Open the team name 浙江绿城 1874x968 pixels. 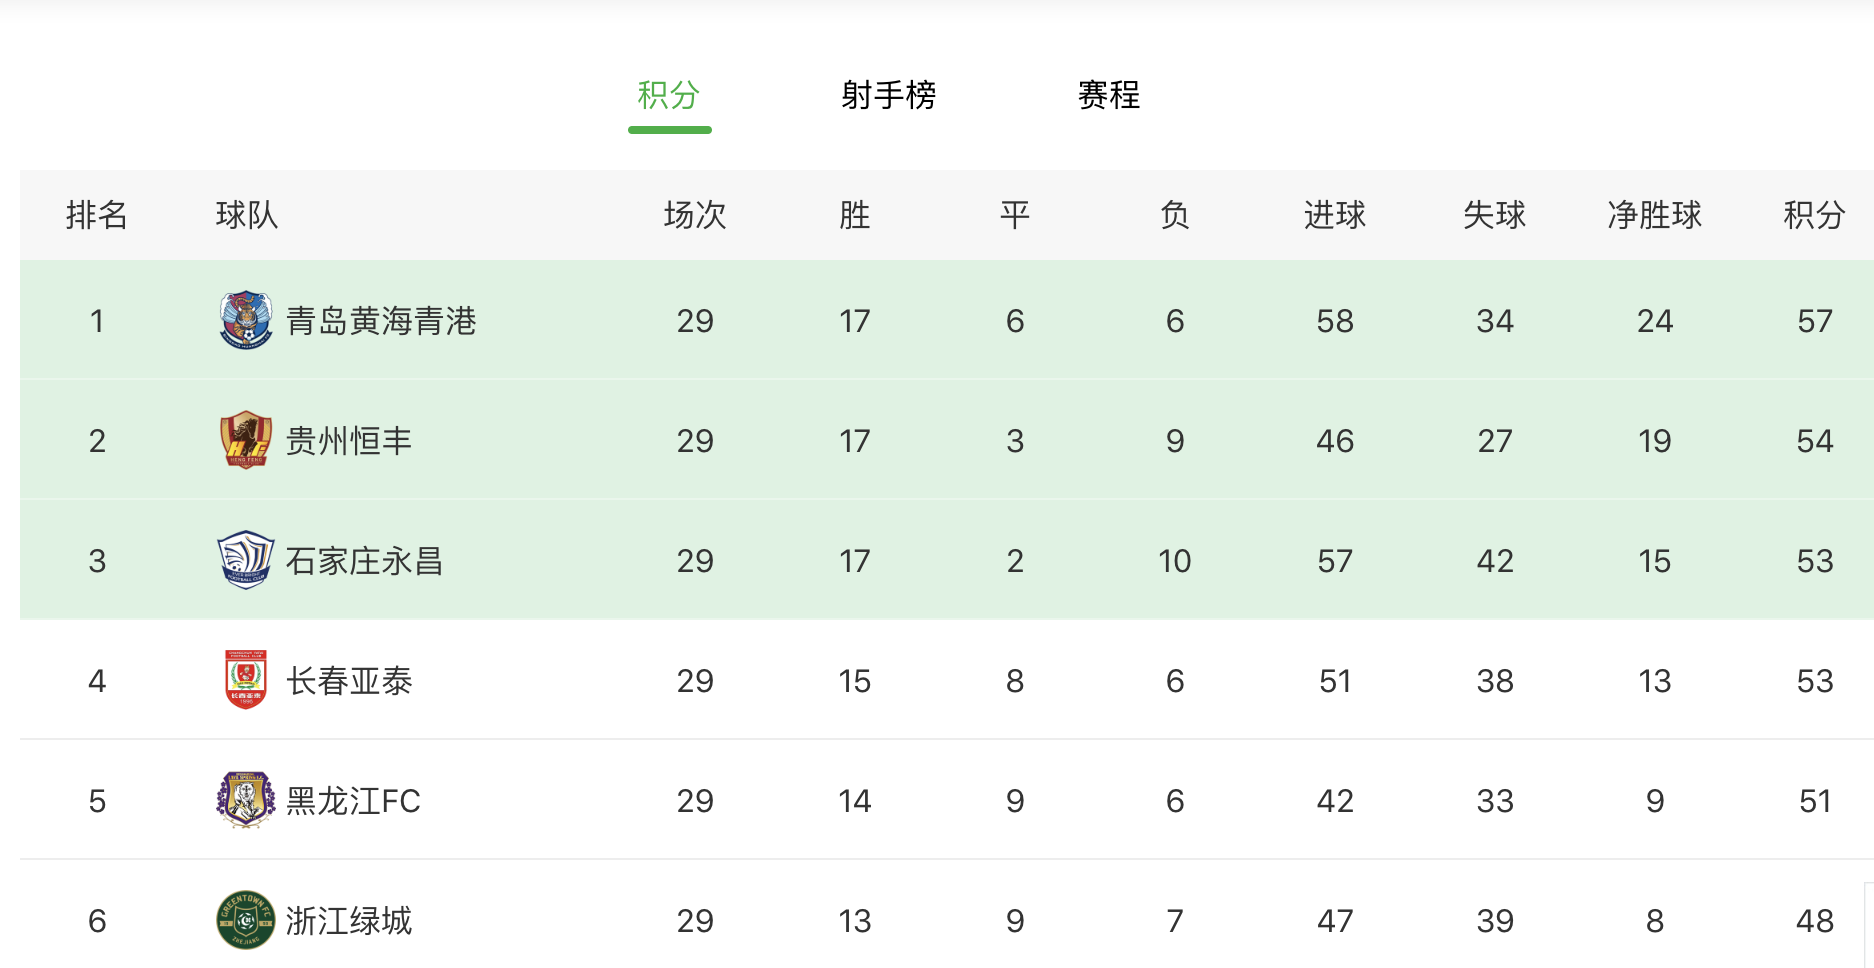coord(349,921)
